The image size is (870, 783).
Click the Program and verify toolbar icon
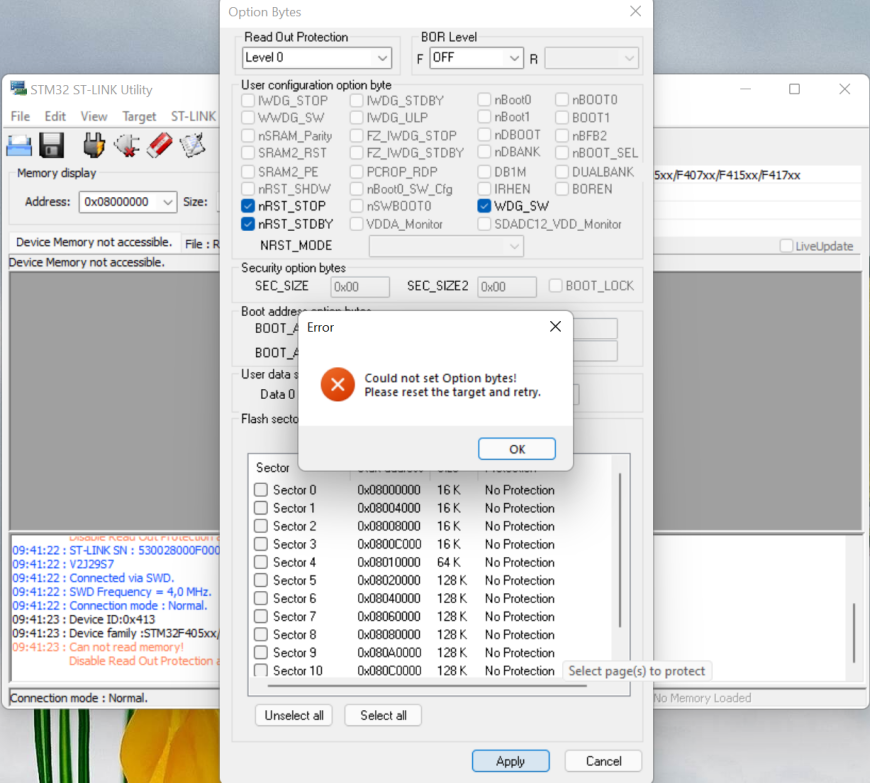(x=193, y=145)
